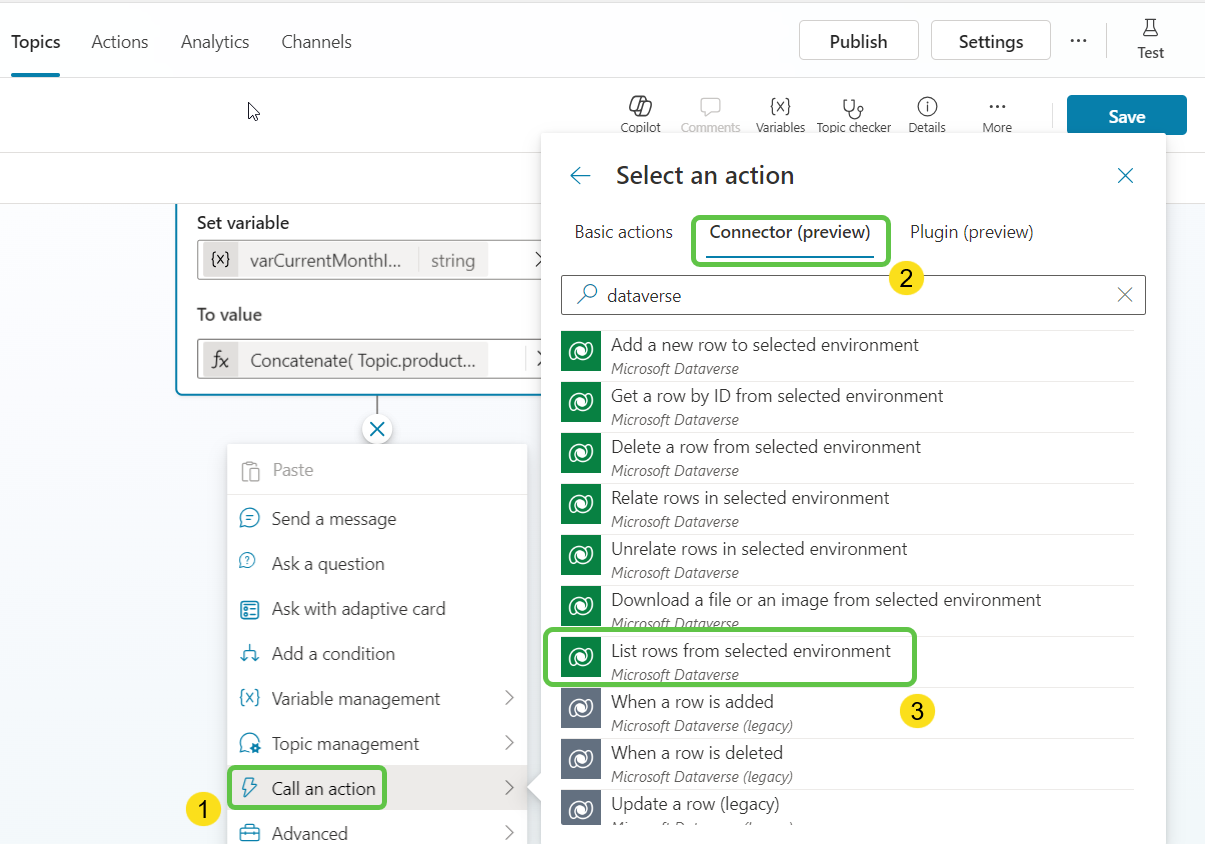Publish the bot
Image resolution: width=1205 pixels, height=844 pixels.
(x=858, y=40)
